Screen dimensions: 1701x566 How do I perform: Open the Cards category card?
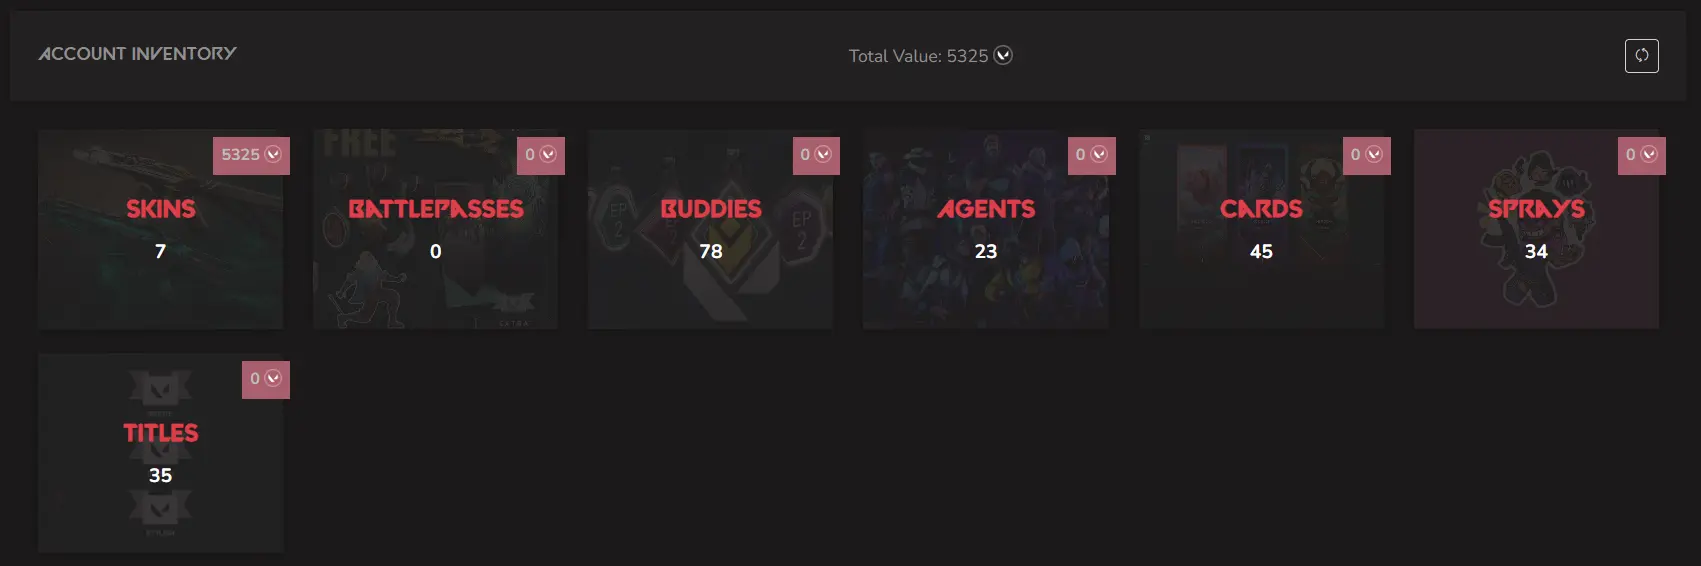tap(1261, 229)
